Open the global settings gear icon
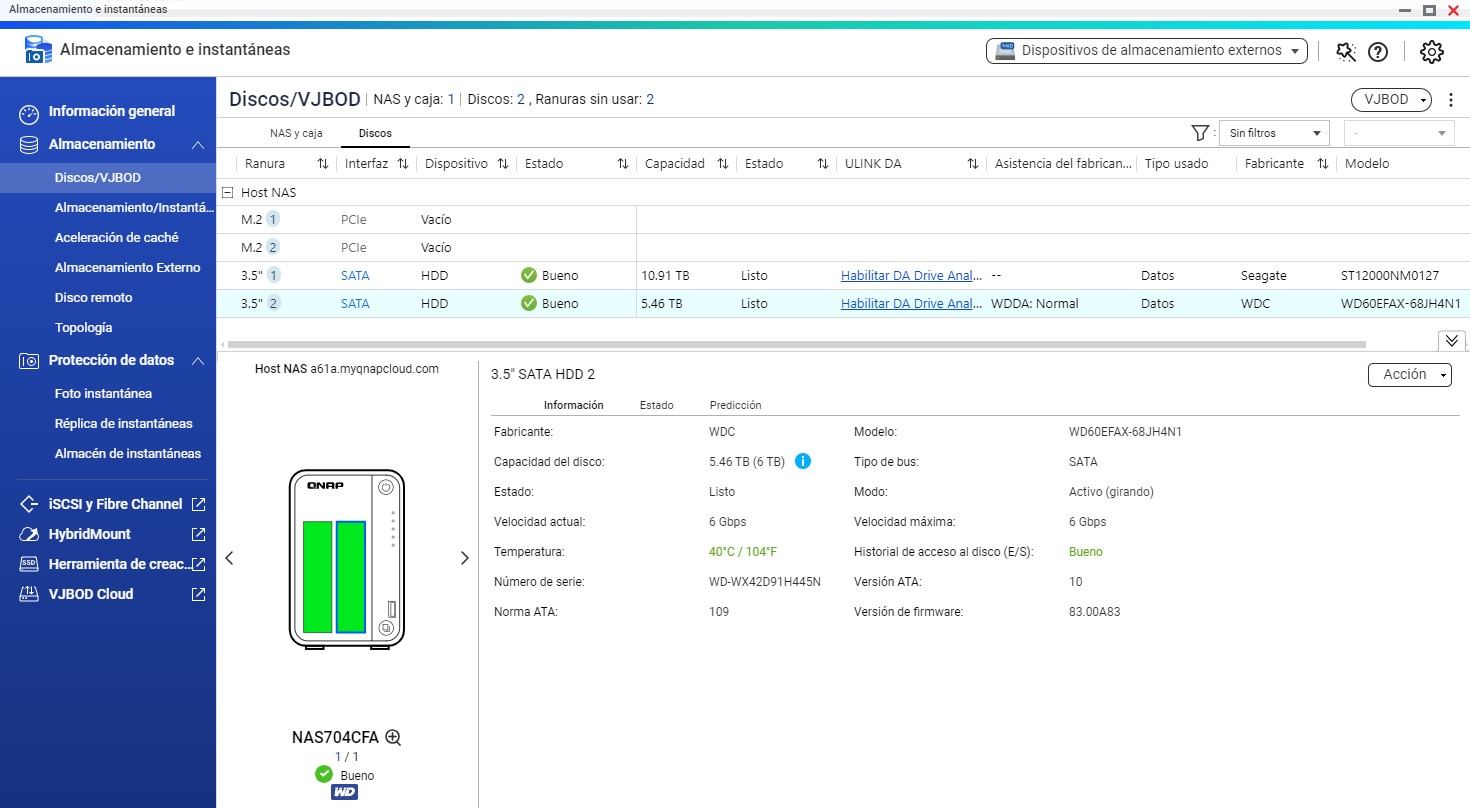Image resolution: width=1470 pixels, height=808 pixels. [1432, 52]
